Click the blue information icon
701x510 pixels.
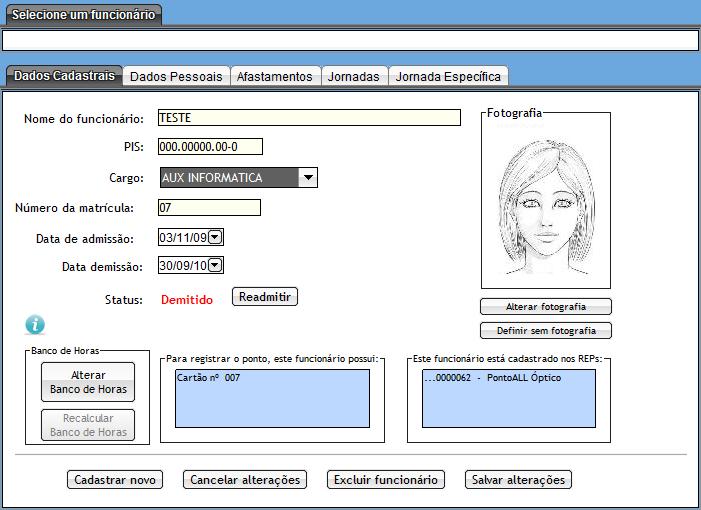[x=35, y=324]
